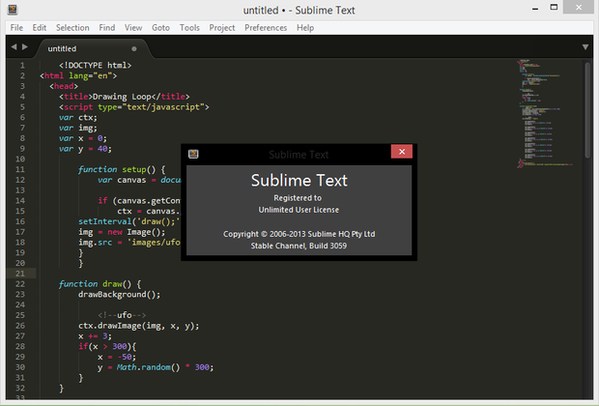
Task: Click the next tab right arrow
Action: click(25, 47)
